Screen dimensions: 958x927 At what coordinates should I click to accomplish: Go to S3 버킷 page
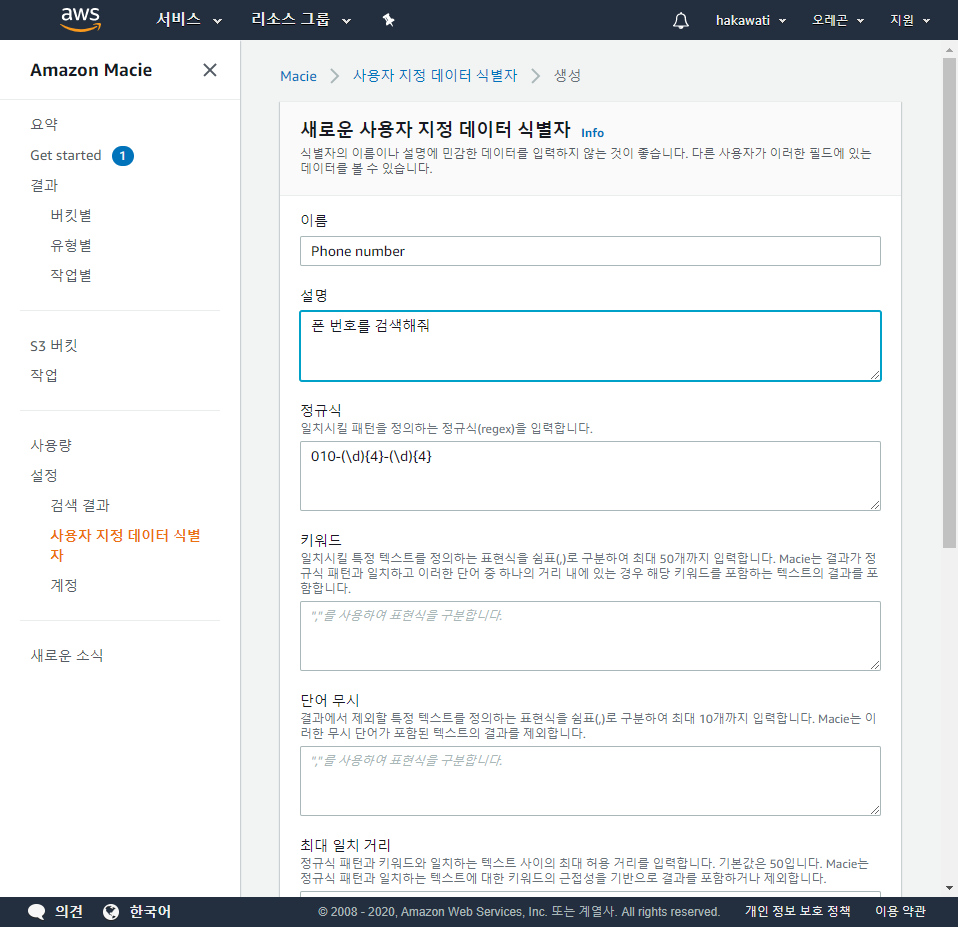click(x=54, y=346)
